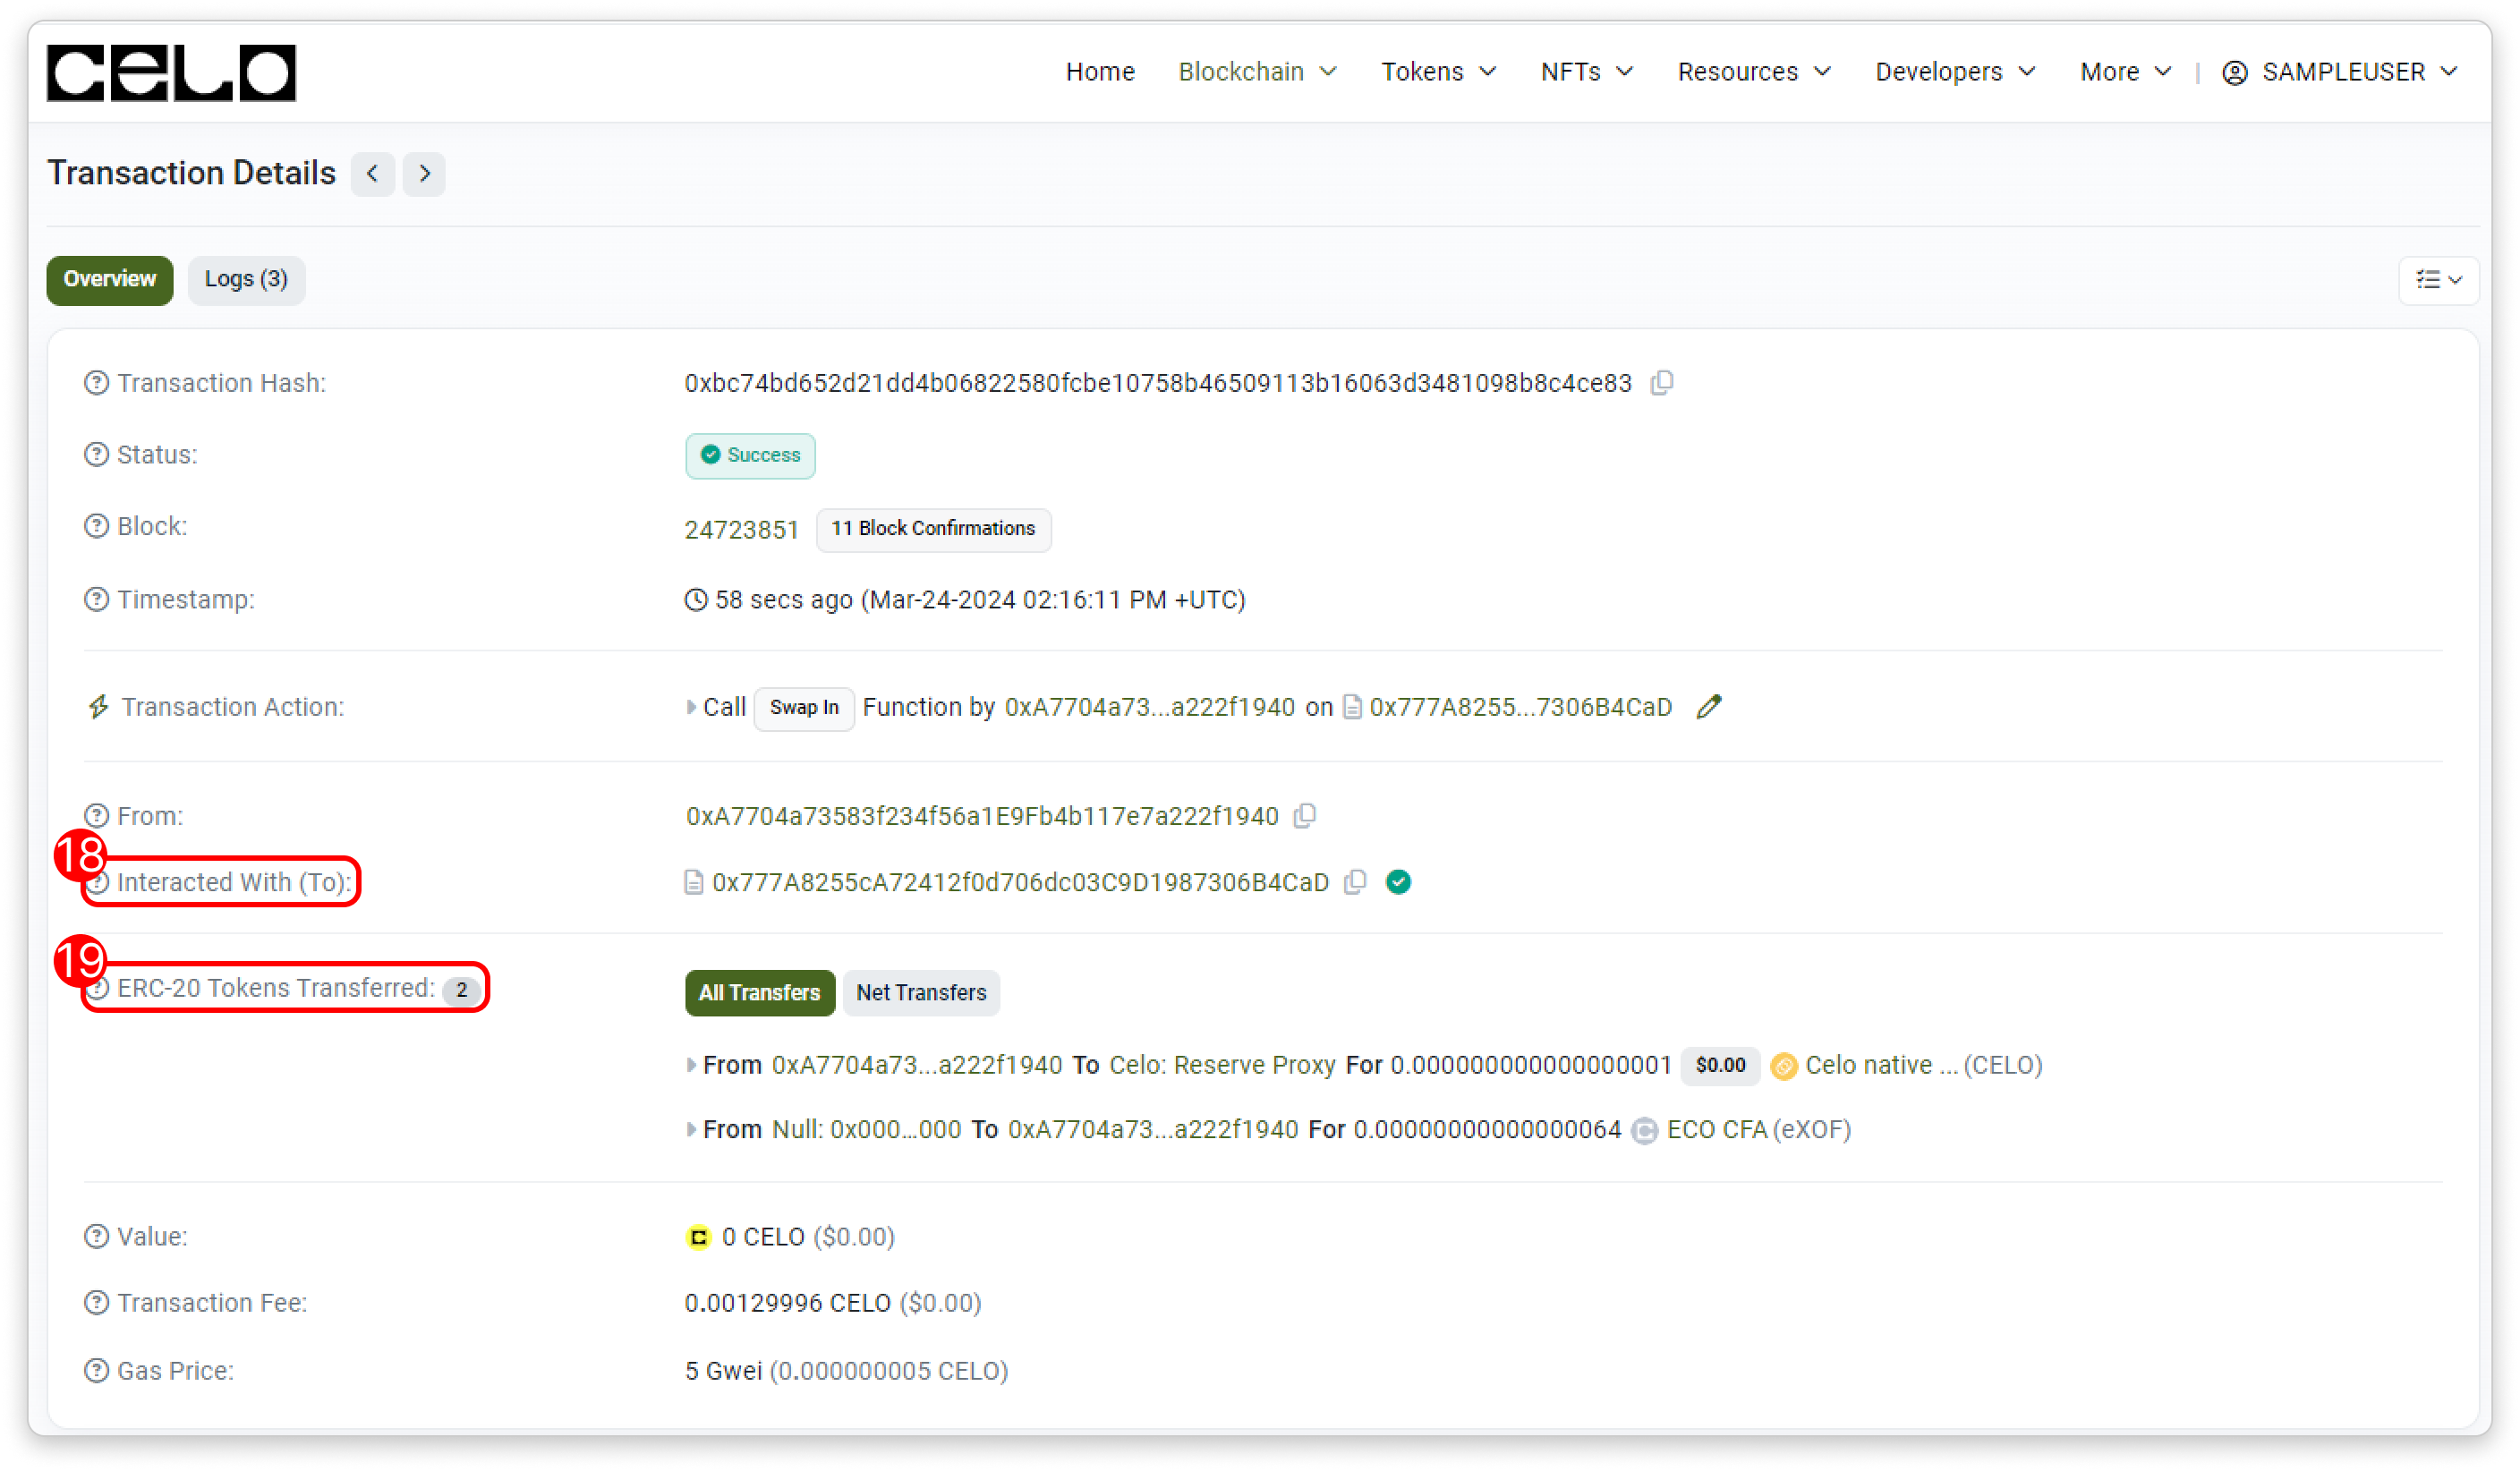Click the 11 Block Confirmations badge
The width and height of the screenshot is (2520, 1471).
click(x=933, y=529)
